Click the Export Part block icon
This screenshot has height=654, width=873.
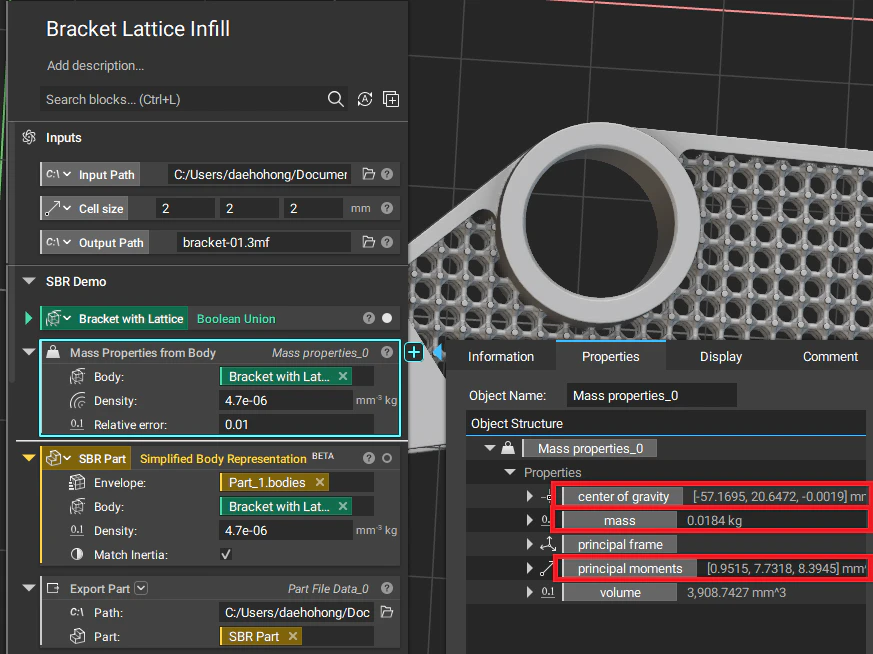[53, 588]
